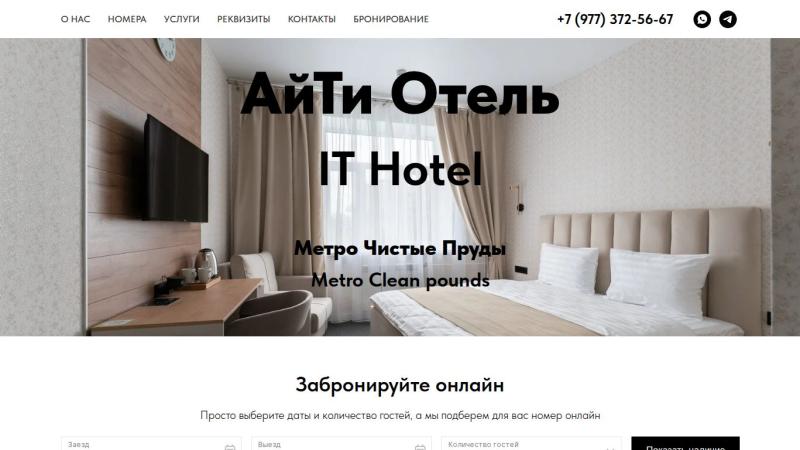Viewport: 800px width, 450px height.
Task: Call phone number +7 (977) 372-56-67
Action: tap(615, 19)
